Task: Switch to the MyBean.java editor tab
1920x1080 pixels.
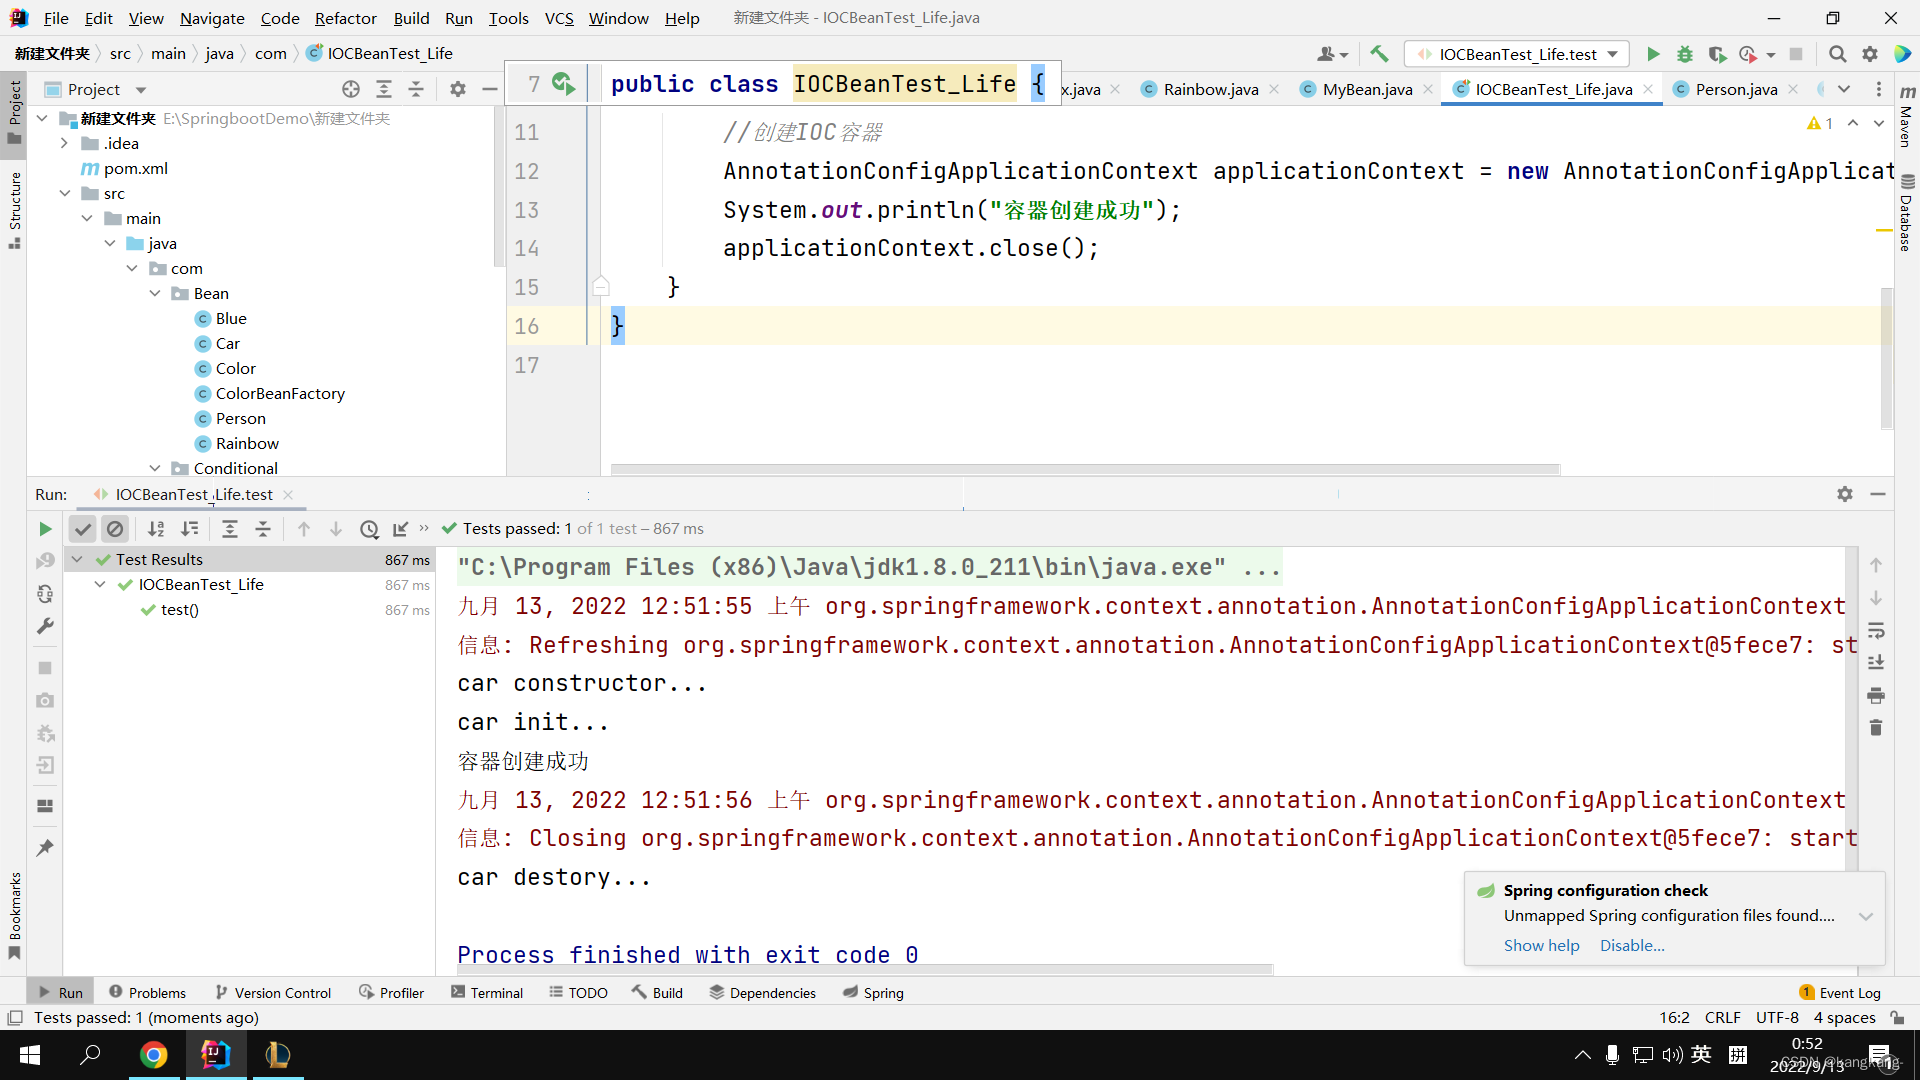Action: tap(1366, 89)
